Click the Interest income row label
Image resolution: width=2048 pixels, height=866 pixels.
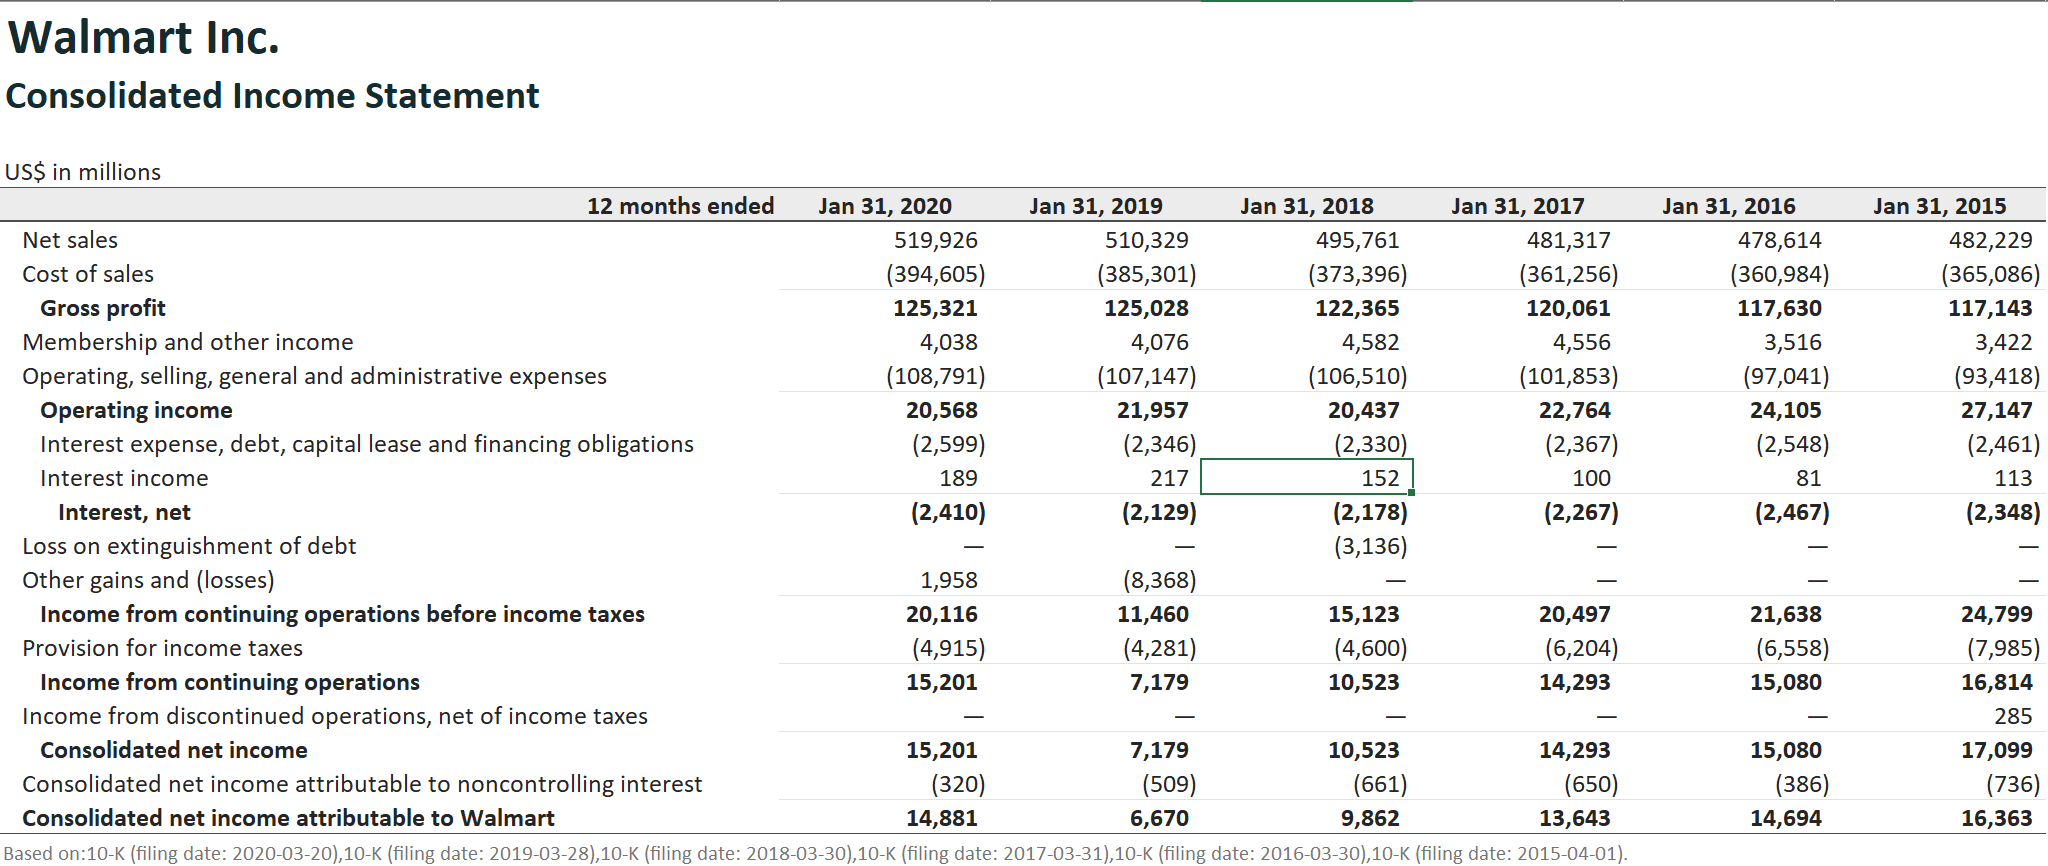tap(124, 478)
